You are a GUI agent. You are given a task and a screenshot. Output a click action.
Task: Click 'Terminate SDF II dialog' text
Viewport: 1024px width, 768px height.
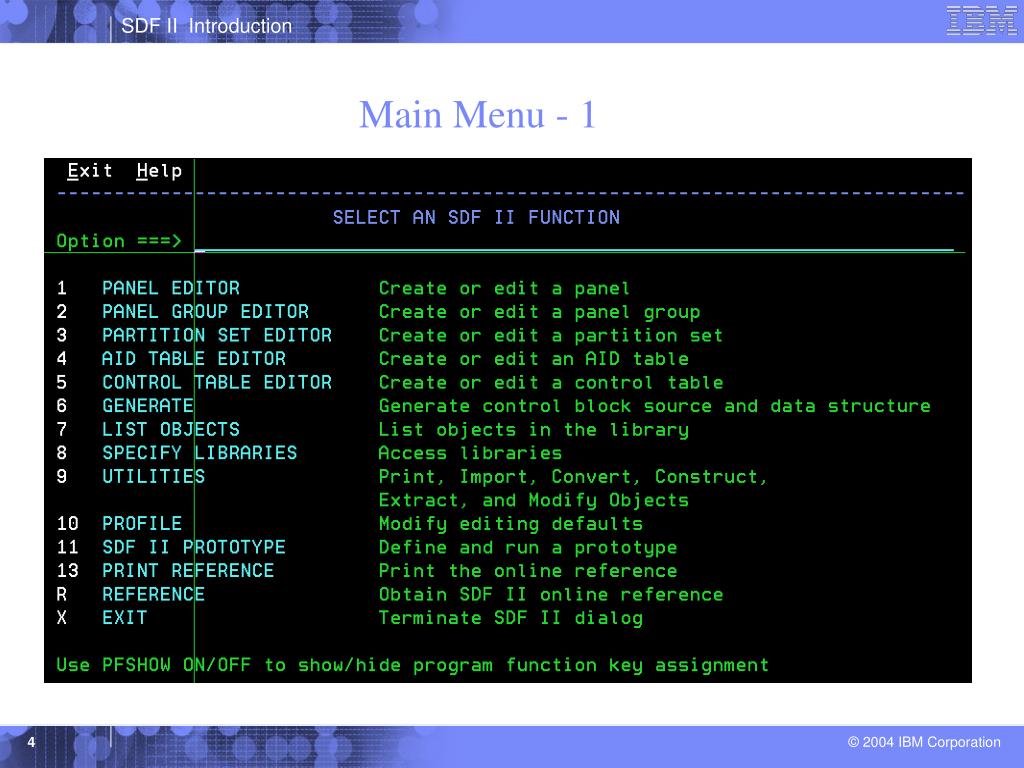click(511, 618)
